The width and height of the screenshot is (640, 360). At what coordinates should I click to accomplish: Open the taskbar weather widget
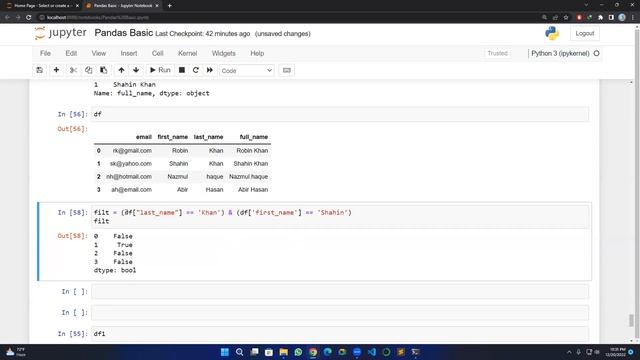click(16, 352)
